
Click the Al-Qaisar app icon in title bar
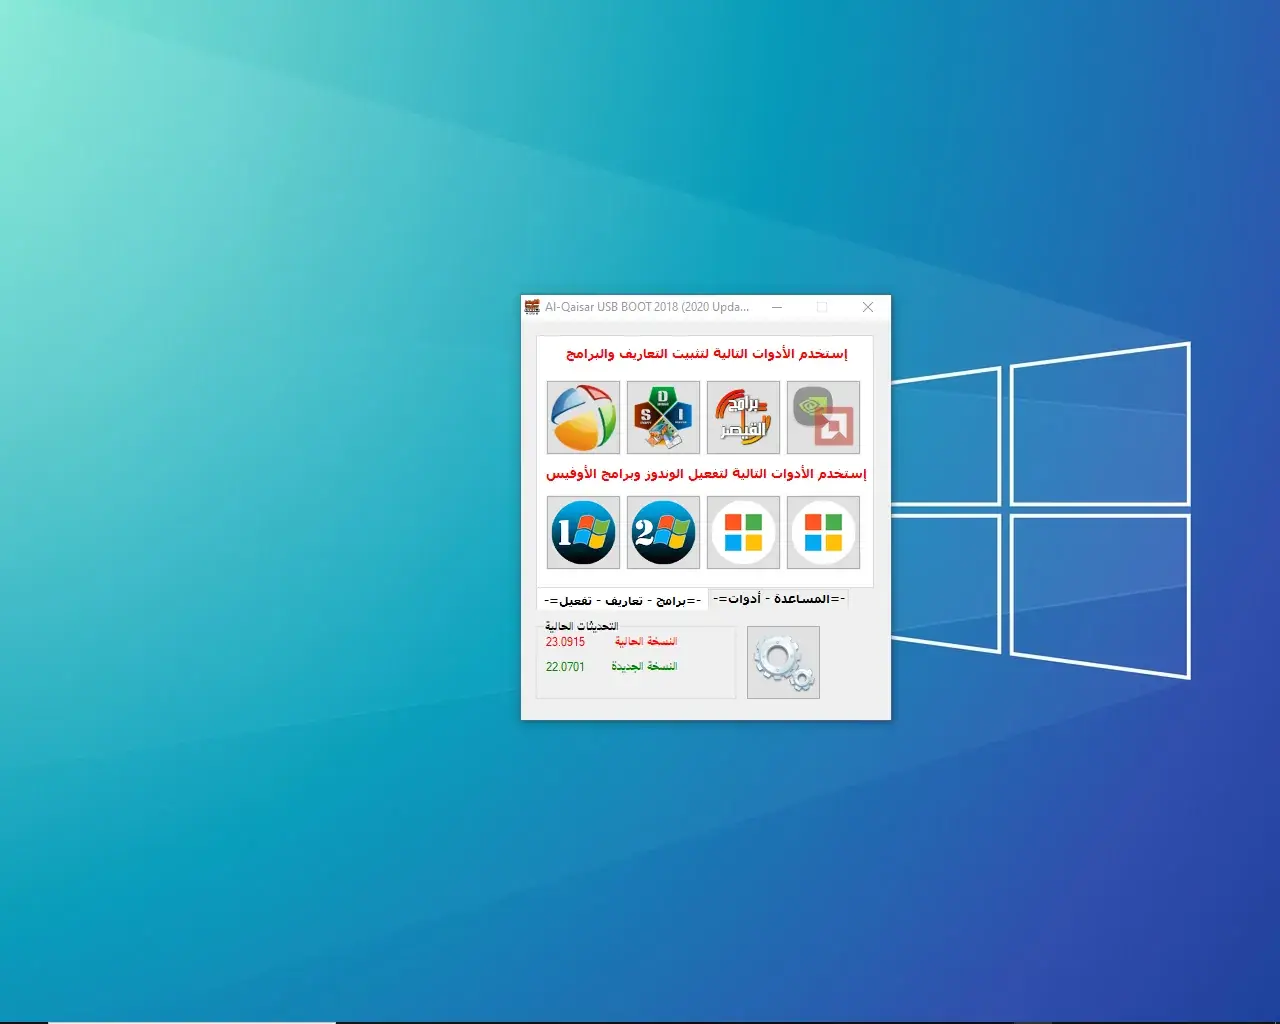pos(532,307)
